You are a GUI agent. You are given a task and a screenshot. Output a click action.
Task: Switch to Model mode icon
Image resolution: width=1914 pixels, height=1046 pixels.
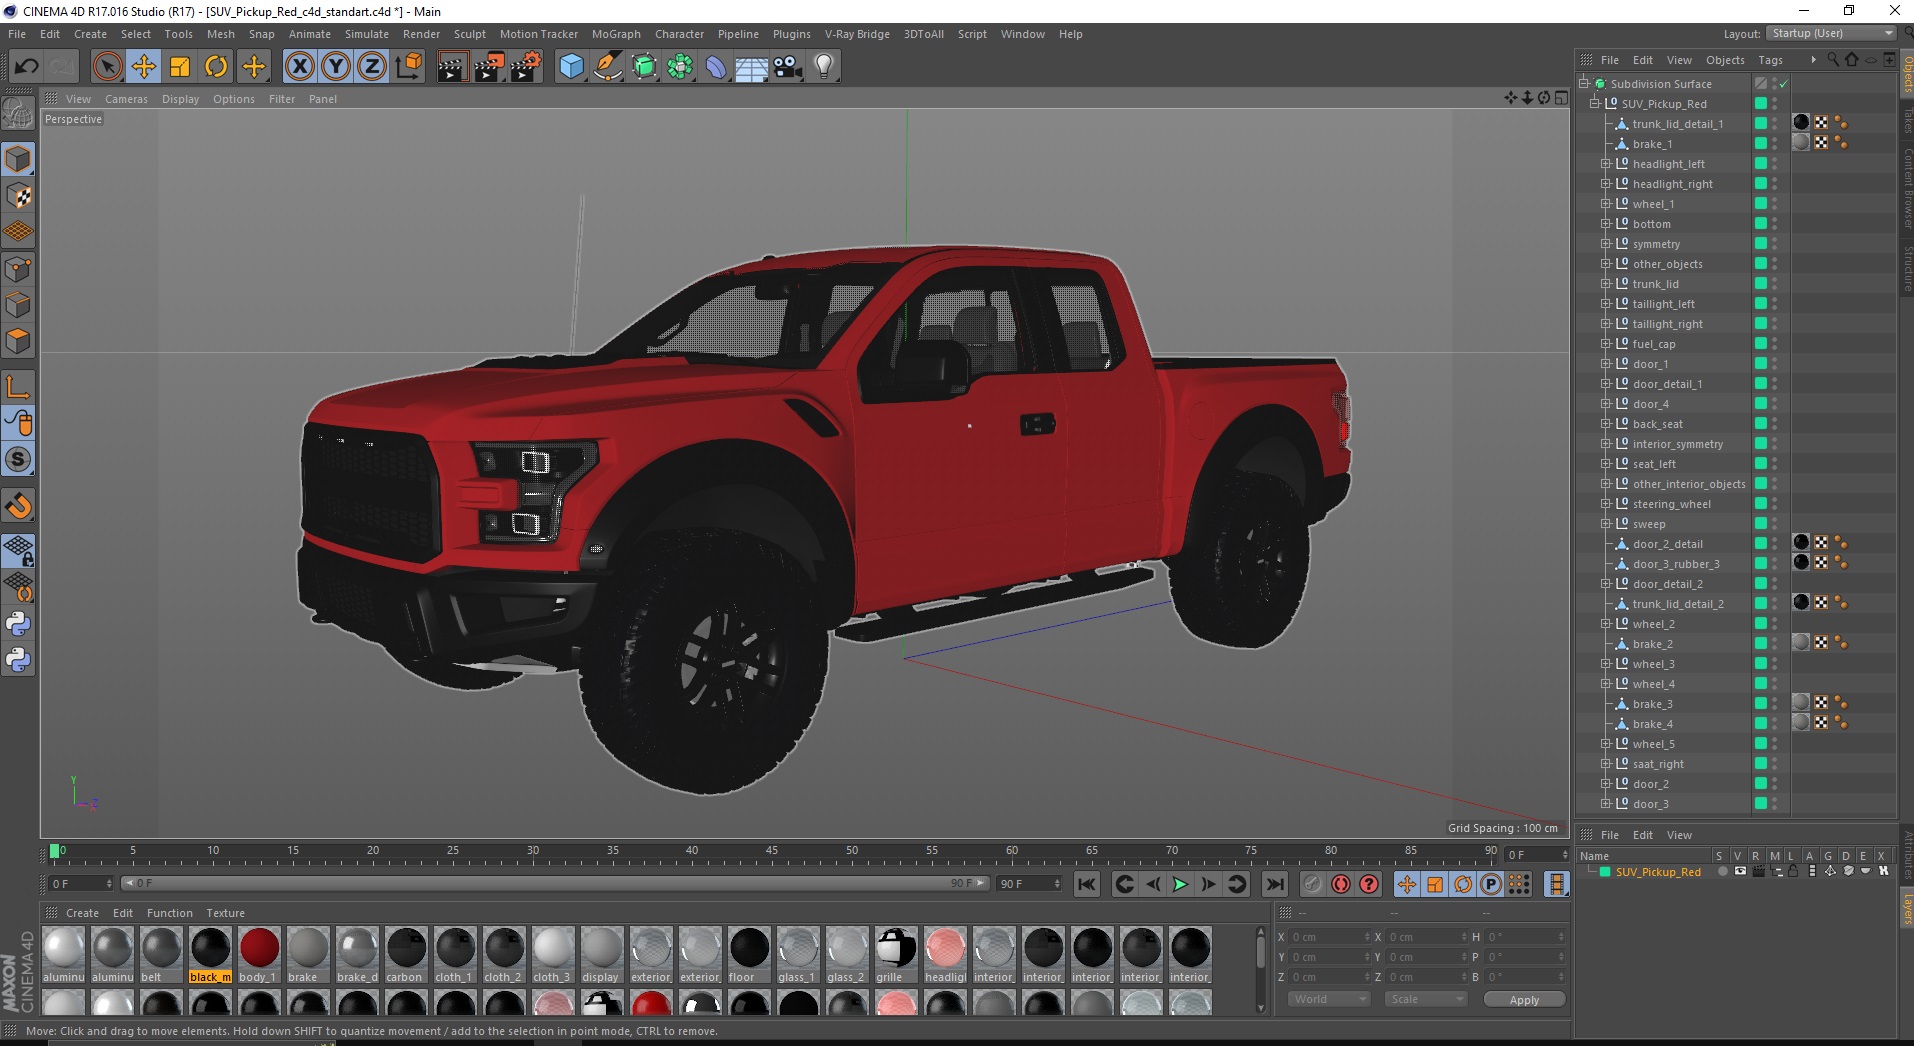click(x=18, y=159)
